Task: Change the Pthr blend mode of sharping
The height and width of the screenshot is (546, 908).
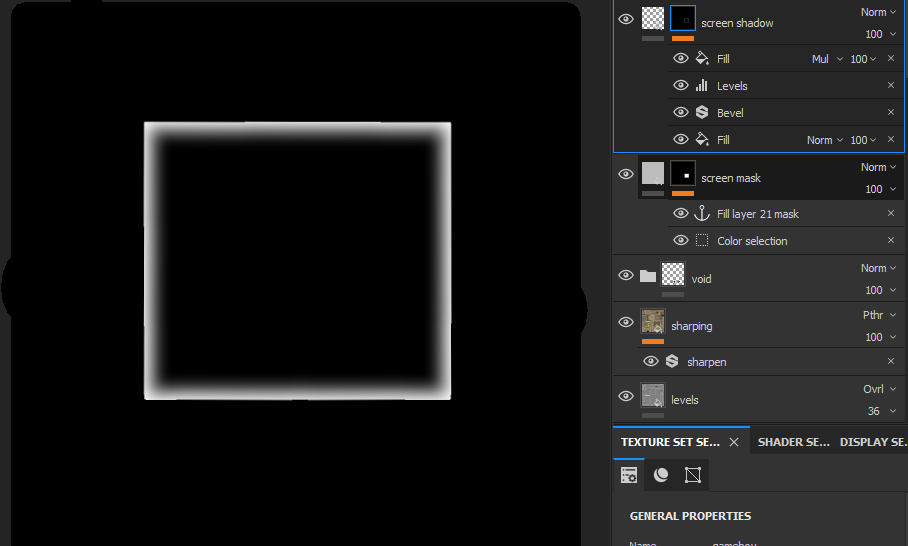Action: point(880,315)
